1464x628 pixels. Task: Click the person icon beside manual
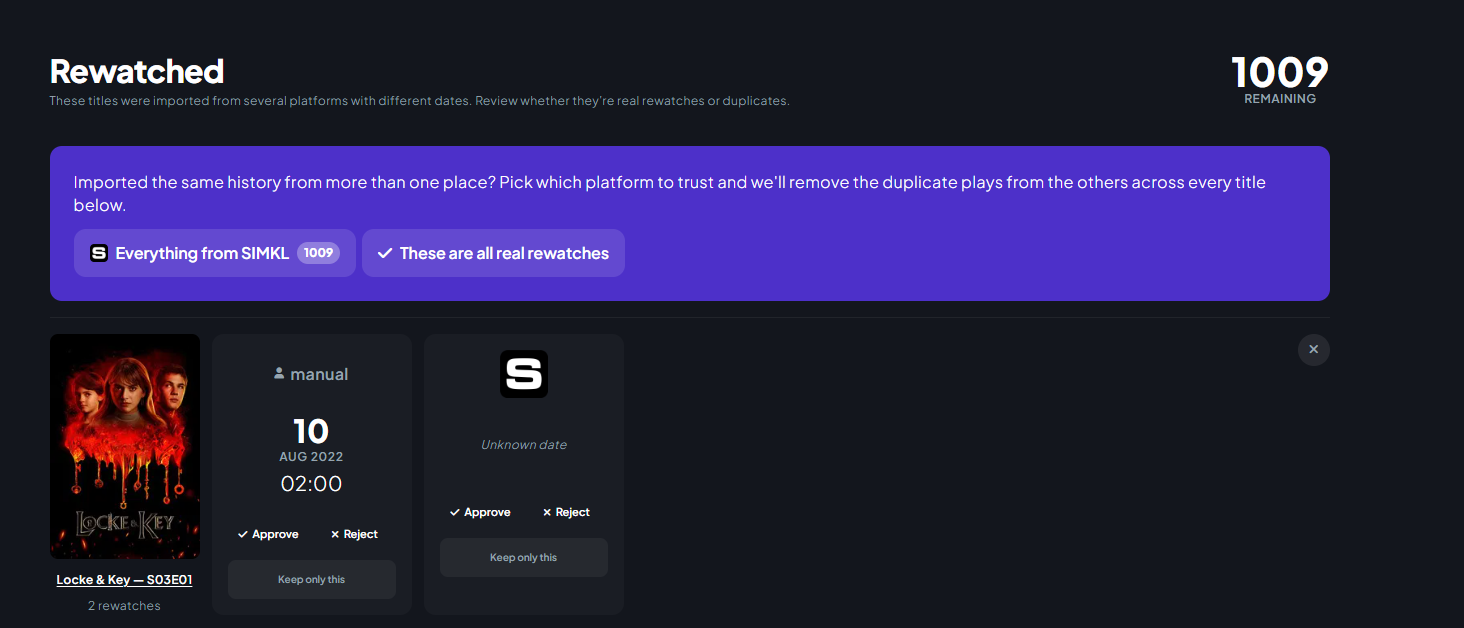pyautogui.click(x=279, y=374)
